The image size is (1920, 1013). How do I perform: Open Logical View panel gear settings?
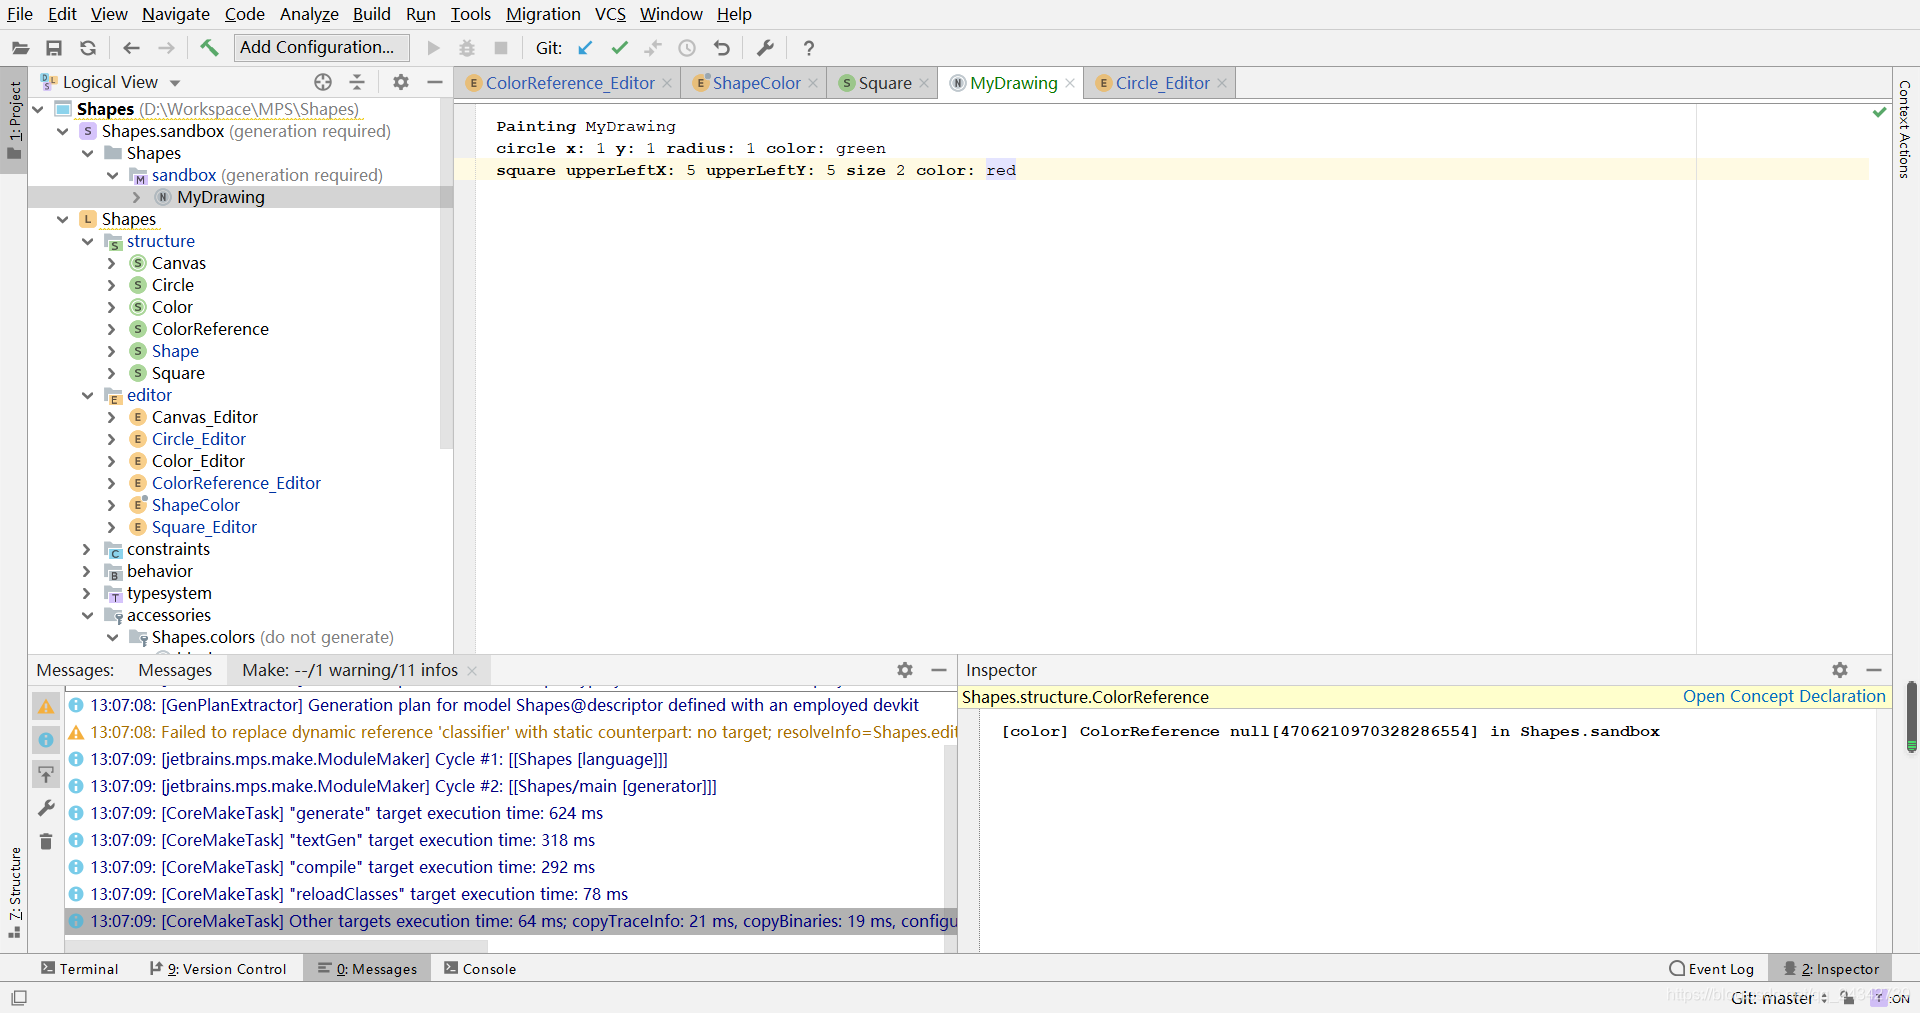[401, 82]
